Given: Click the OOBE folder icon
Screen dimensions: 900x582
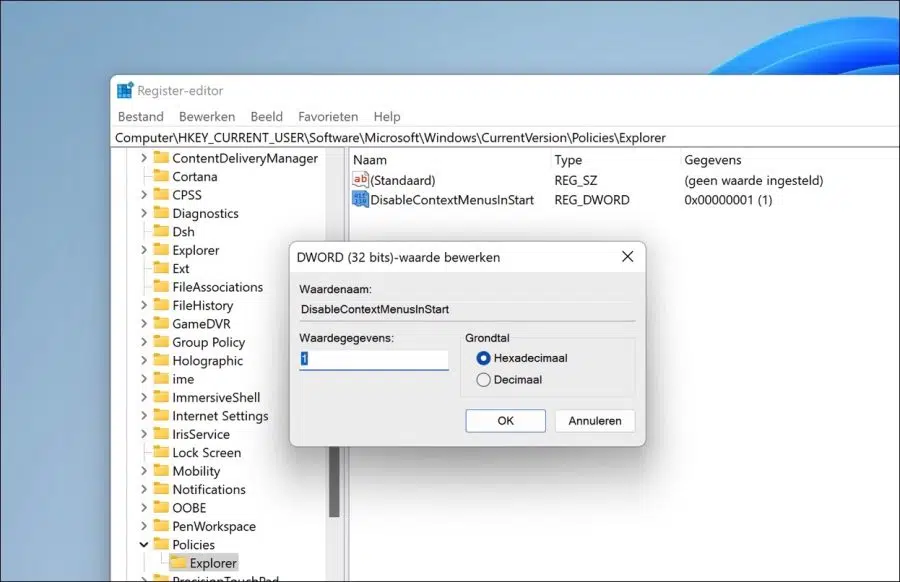Looking at the screenshot, I should click(x=161, y=507).
